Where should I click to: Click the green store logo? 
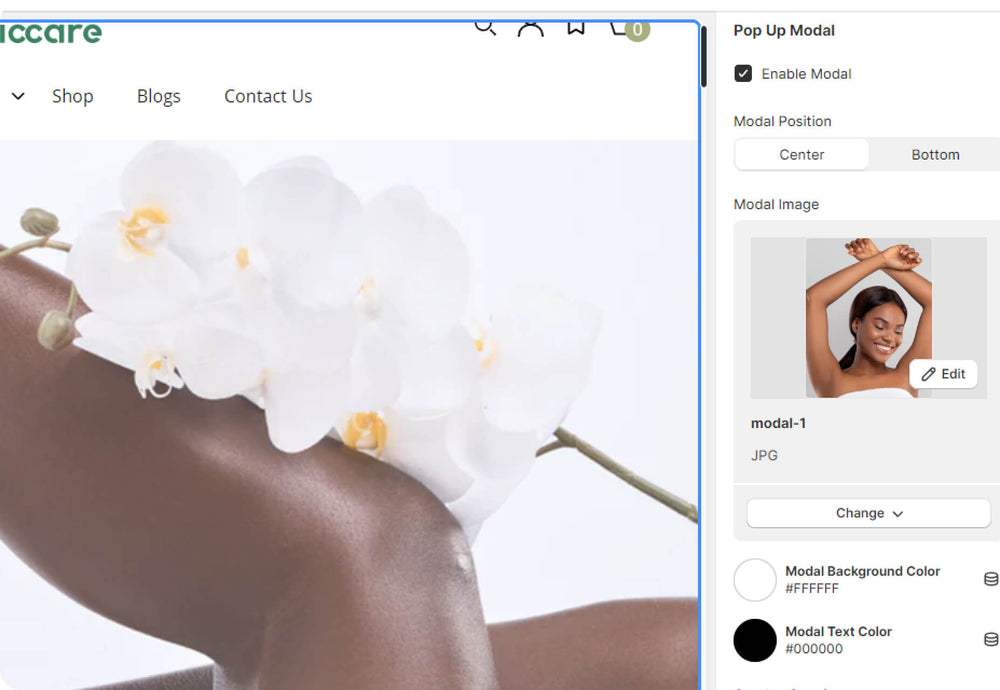tap(50, 33)
